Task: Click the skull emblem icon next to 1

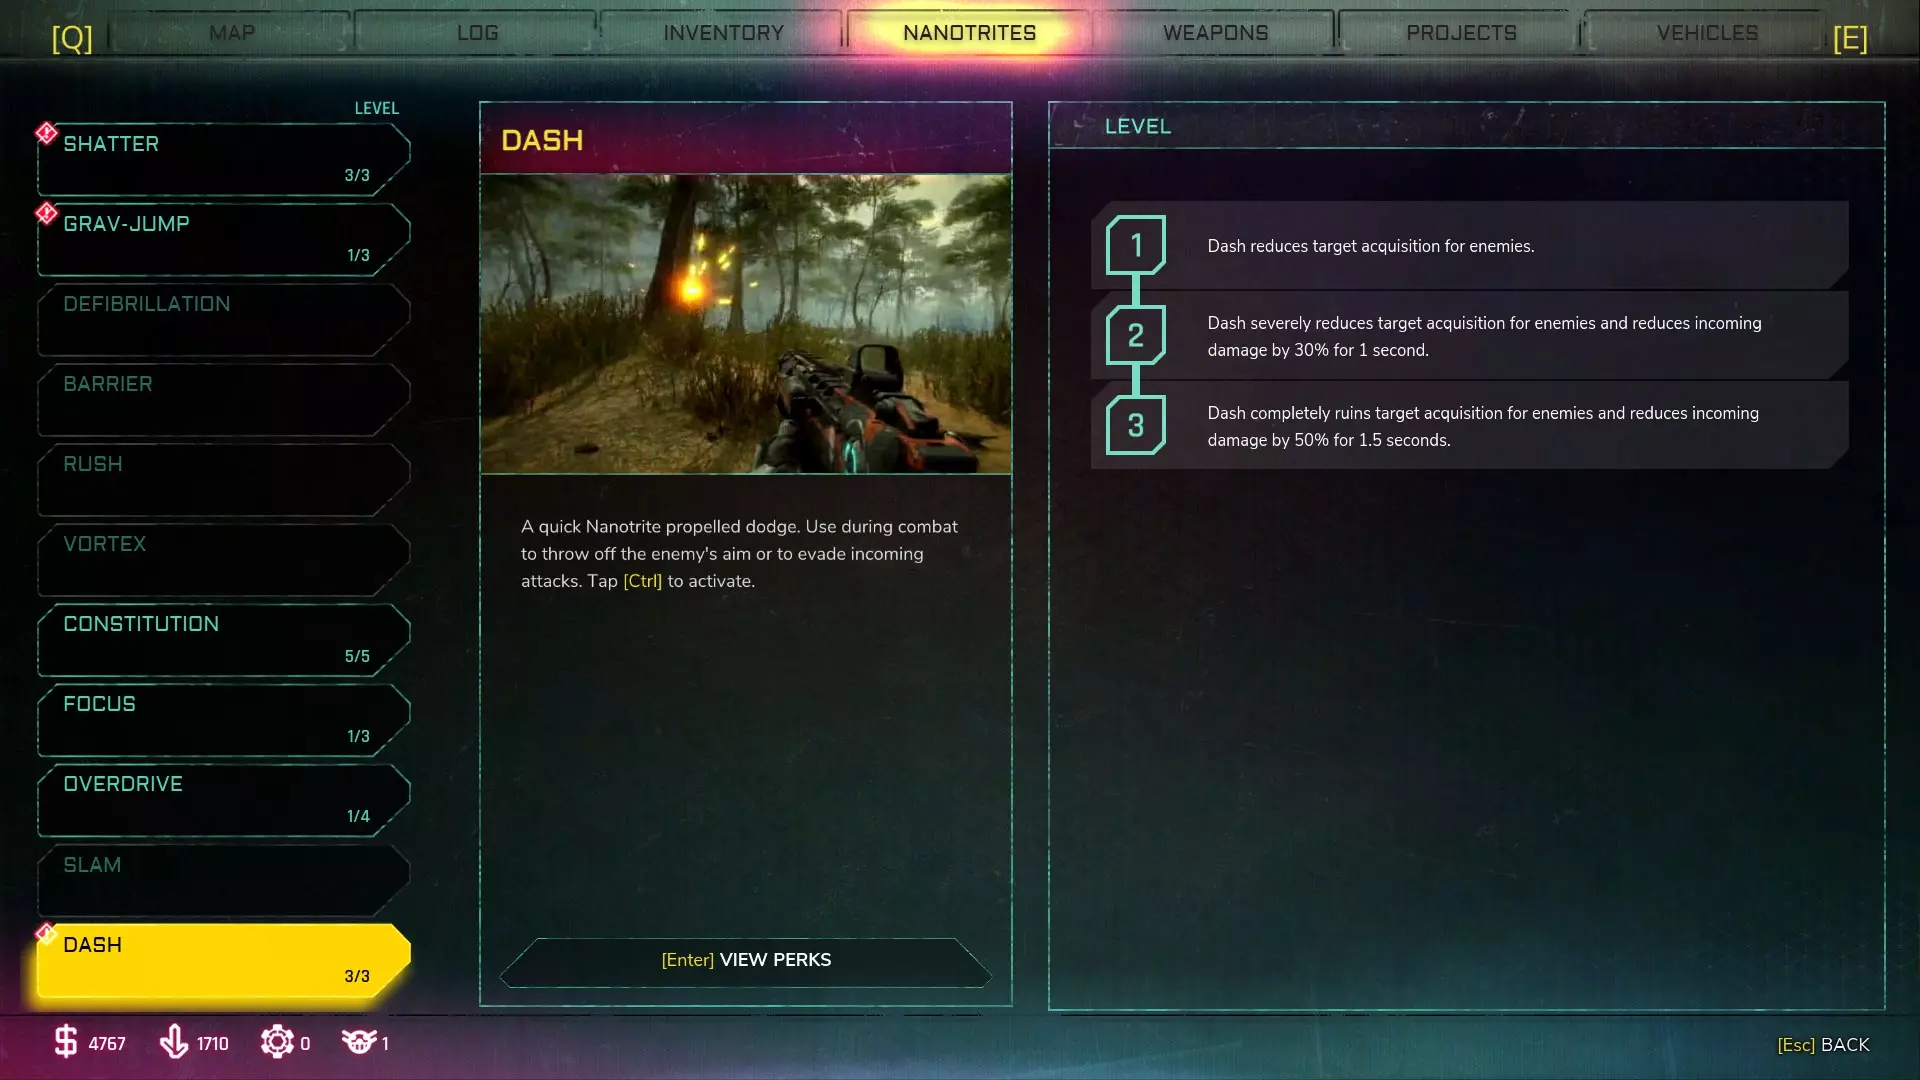Action: click(x=358, y=1042)
